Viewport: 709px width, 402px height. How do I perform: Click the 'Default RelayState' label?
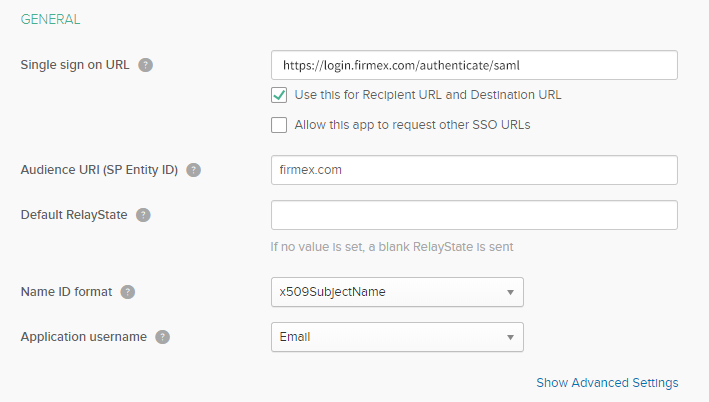pyautogui.click(x=74, y=215)
